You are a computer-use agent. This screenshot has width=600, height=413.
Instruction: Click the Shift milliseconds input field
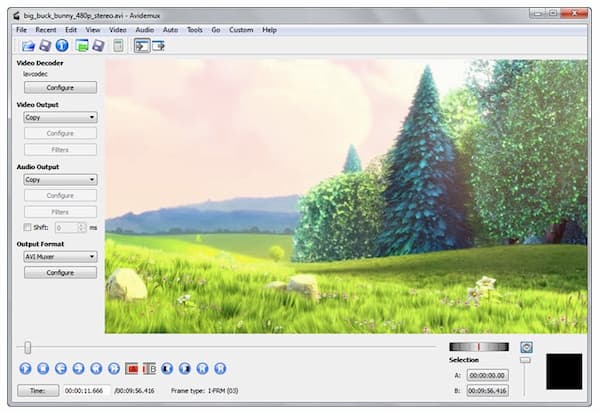(x=67, y=228)
